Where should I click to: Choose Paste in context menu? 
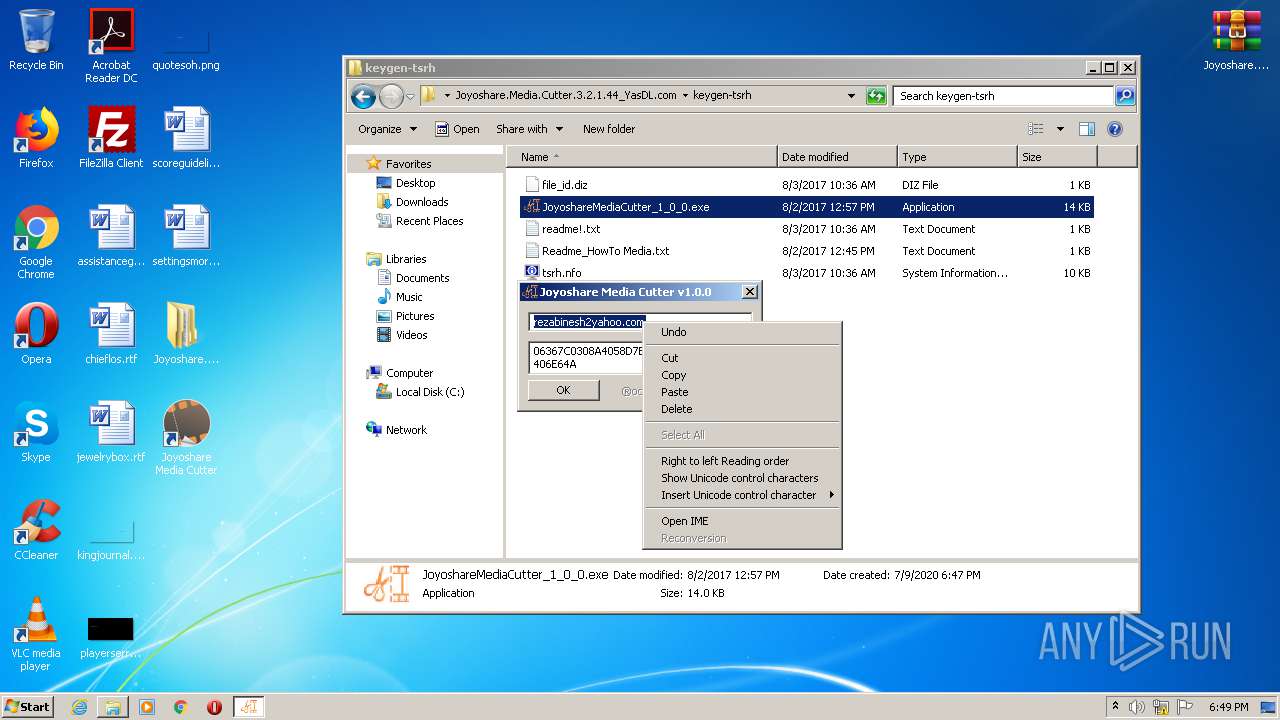pyautogui.click(x=741, y=392)
